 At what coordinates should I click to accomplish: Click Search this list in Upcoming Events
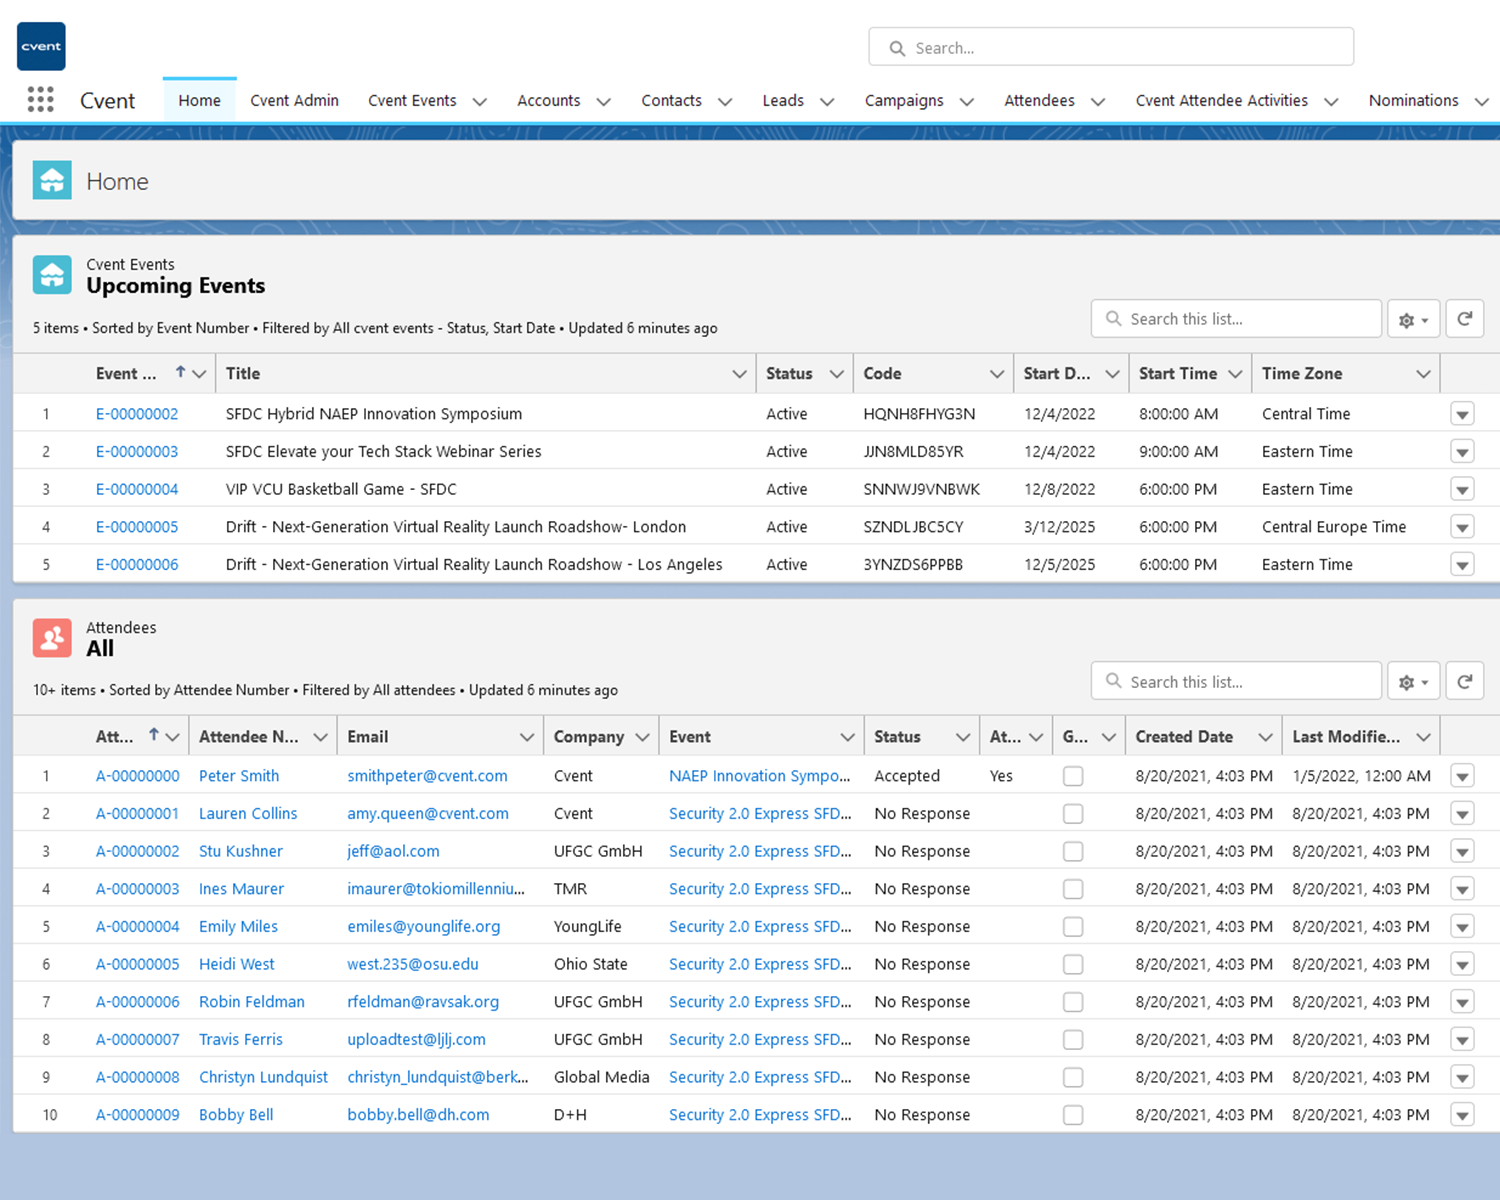coord(1236,319)
